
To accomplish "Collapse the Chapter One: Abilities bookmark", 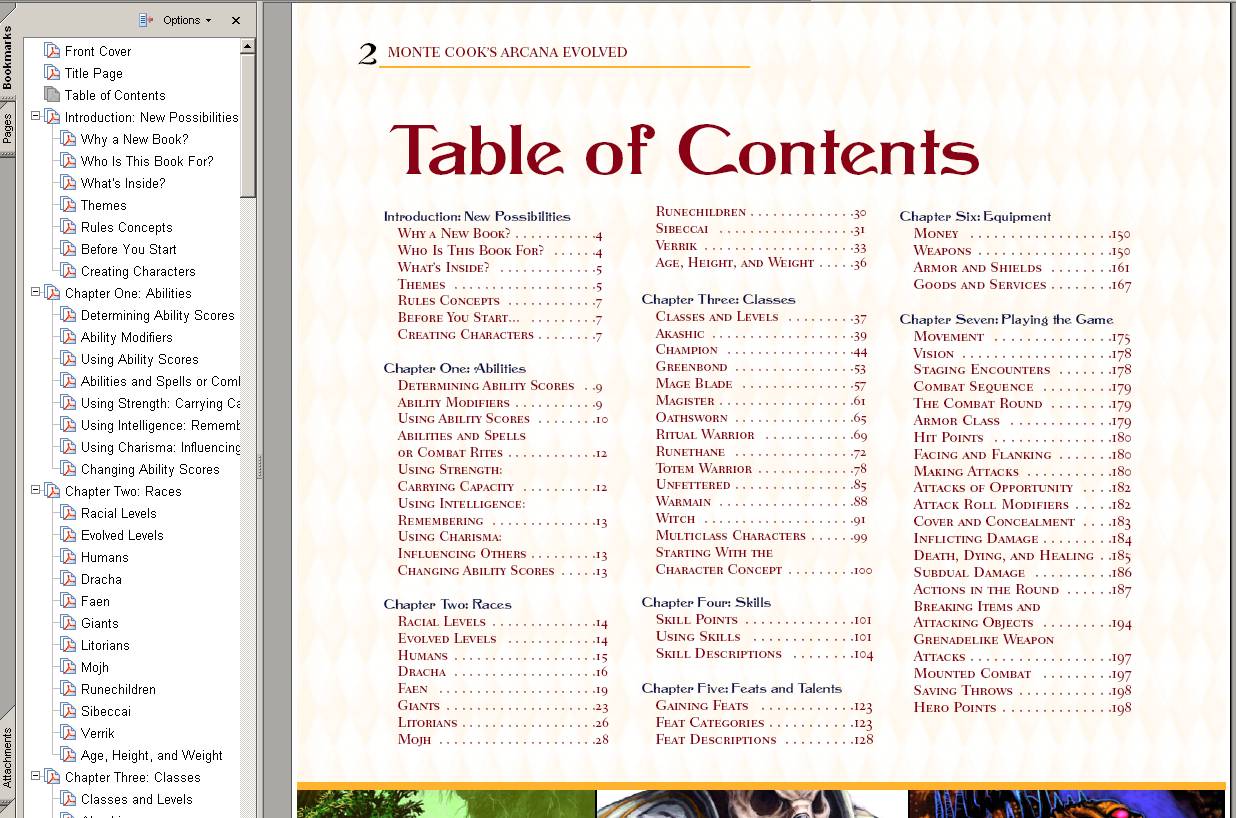I will coord(35,293).
